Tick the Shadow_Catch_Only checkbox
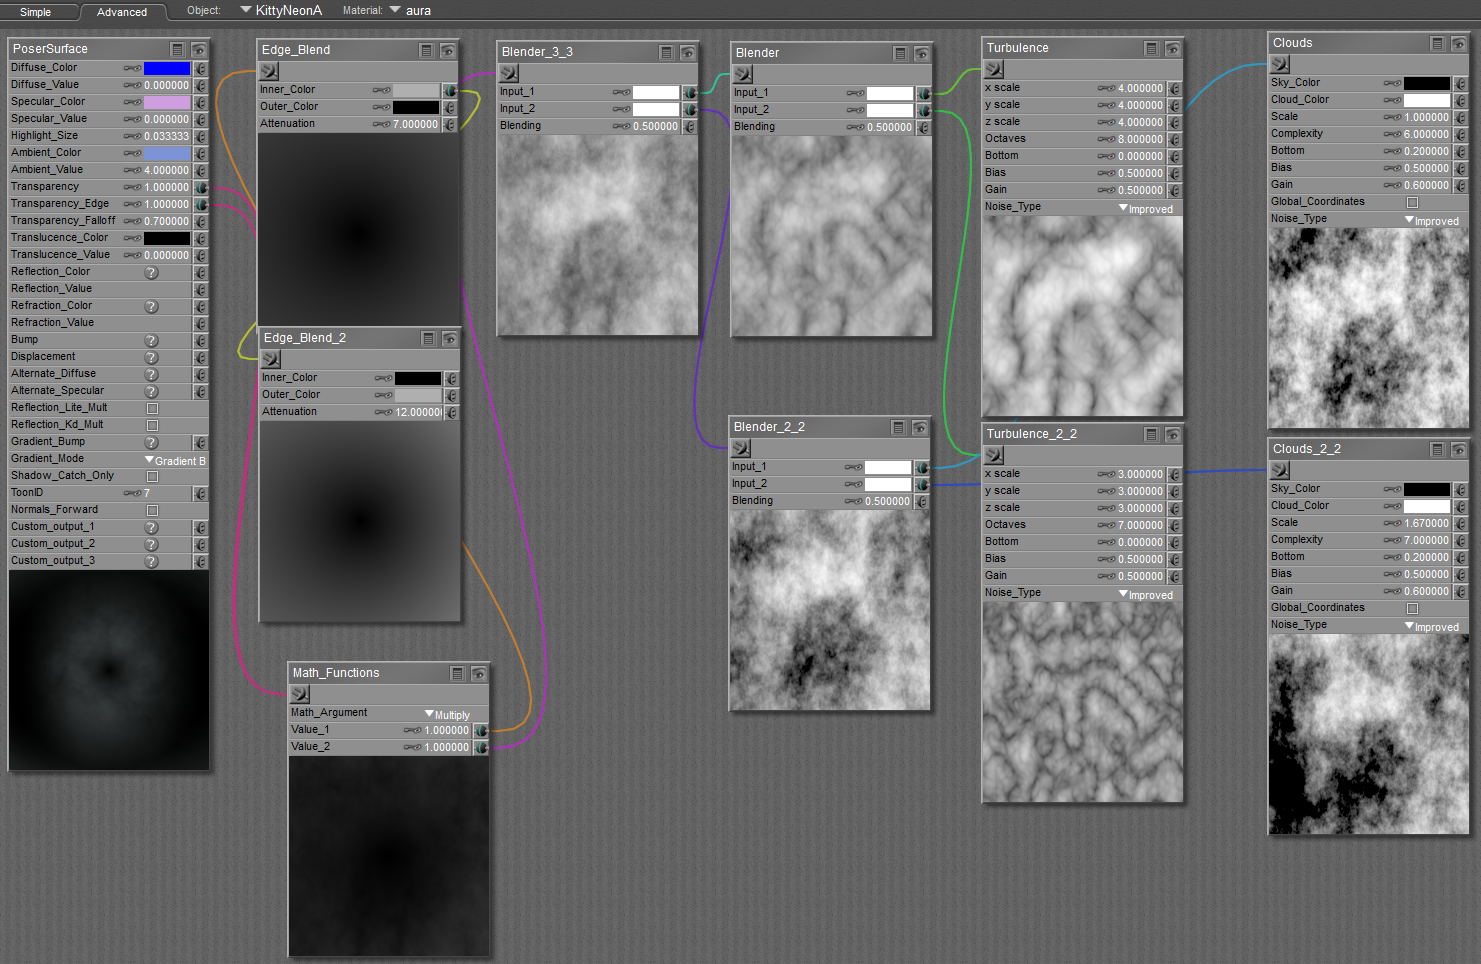 tap(153, 476)
